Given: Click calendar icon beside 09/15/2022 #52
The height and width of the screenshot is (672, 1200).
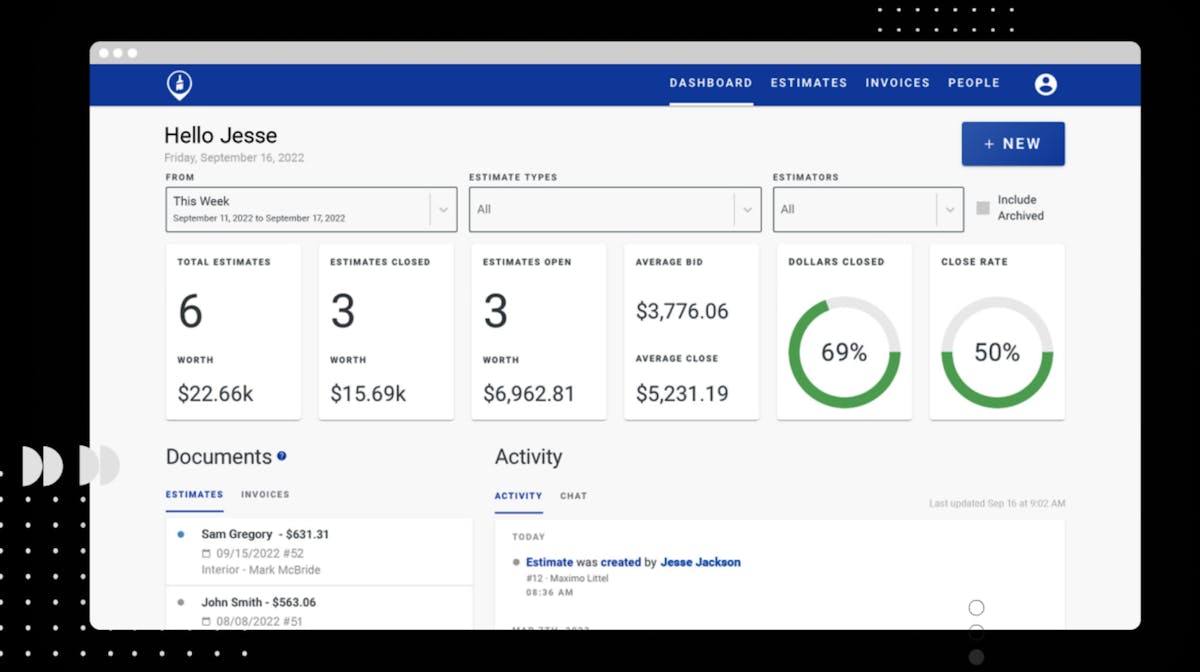Looking at the screenshot, I should click(x=206, y=553).
